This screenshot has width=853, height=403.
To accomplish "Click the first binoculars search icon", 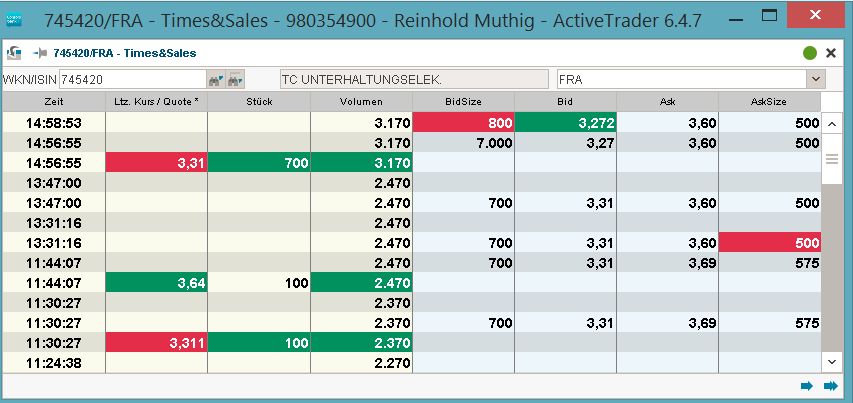I will click(215, 79).
